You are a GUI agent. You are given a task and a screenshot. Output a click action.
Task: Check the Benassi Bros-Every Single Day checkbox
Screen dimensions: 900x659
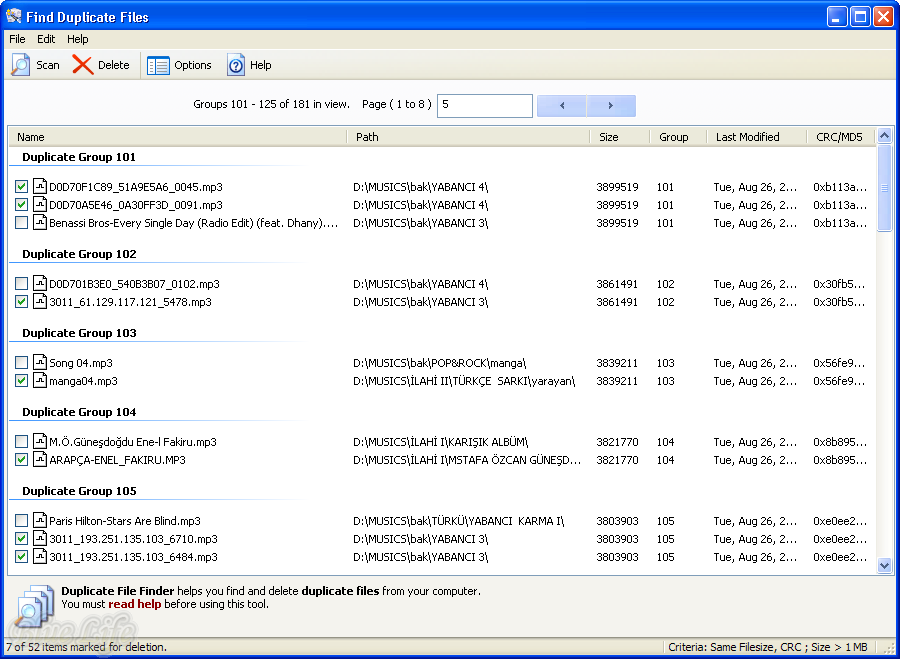click(x=22, y=223)
